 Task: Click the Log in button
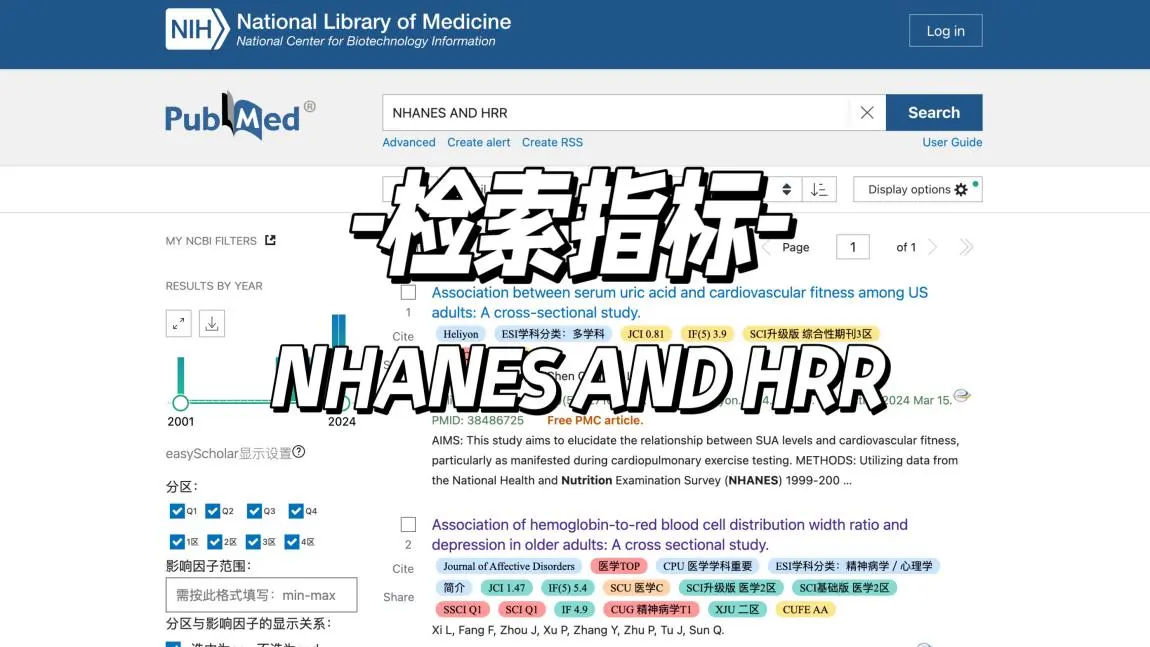(x=945, y=31)
